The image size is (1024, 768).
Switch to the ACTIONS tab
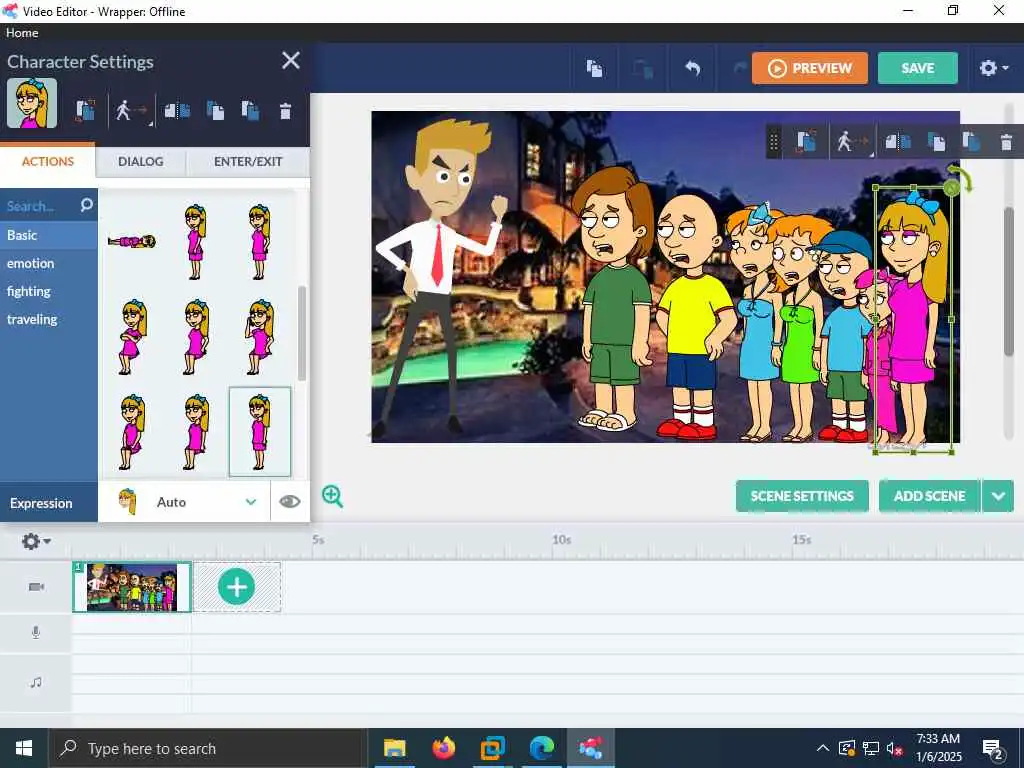[48, 161]
